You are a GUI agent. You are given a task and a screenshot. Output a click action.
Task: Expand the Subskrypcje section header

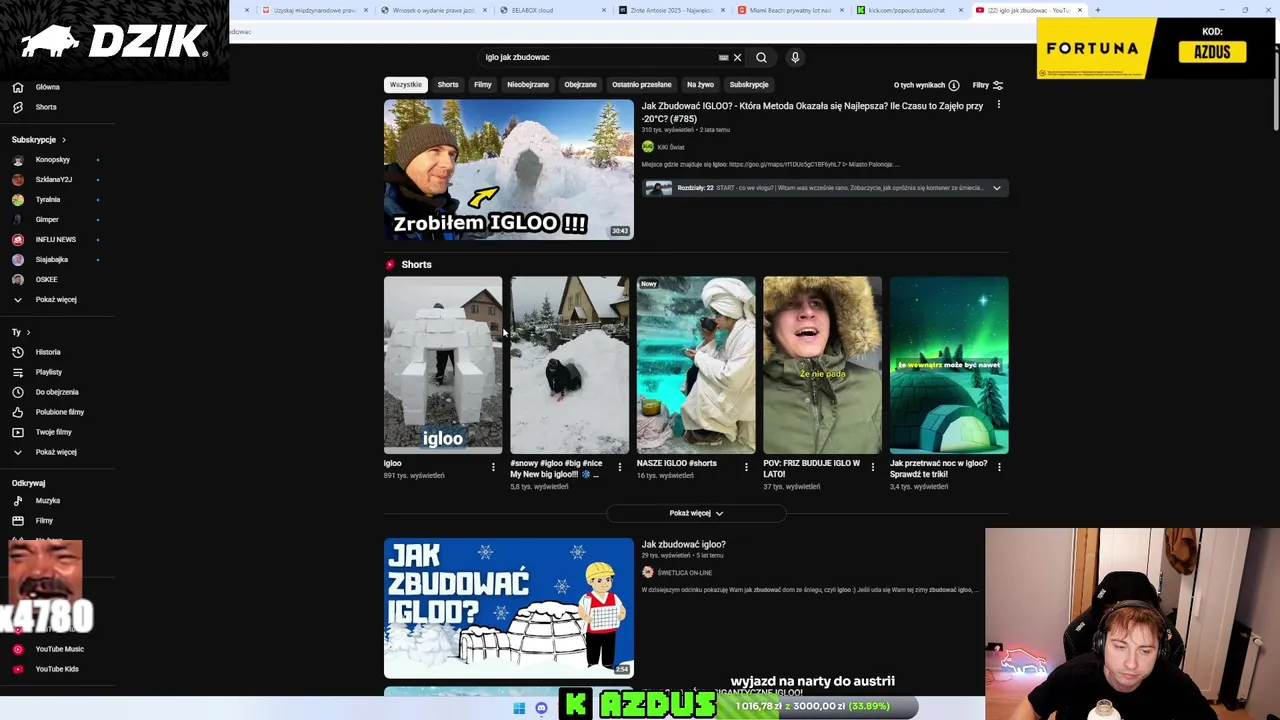pyautogui.click(x=39, y=140)
